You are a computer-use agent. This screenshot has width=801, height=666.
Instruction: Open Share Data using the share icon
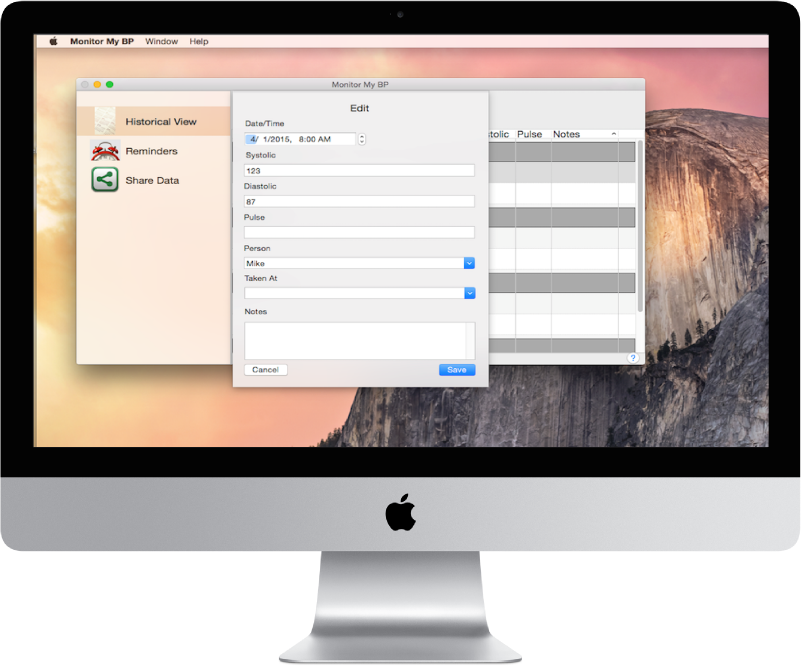pos(104,180)
